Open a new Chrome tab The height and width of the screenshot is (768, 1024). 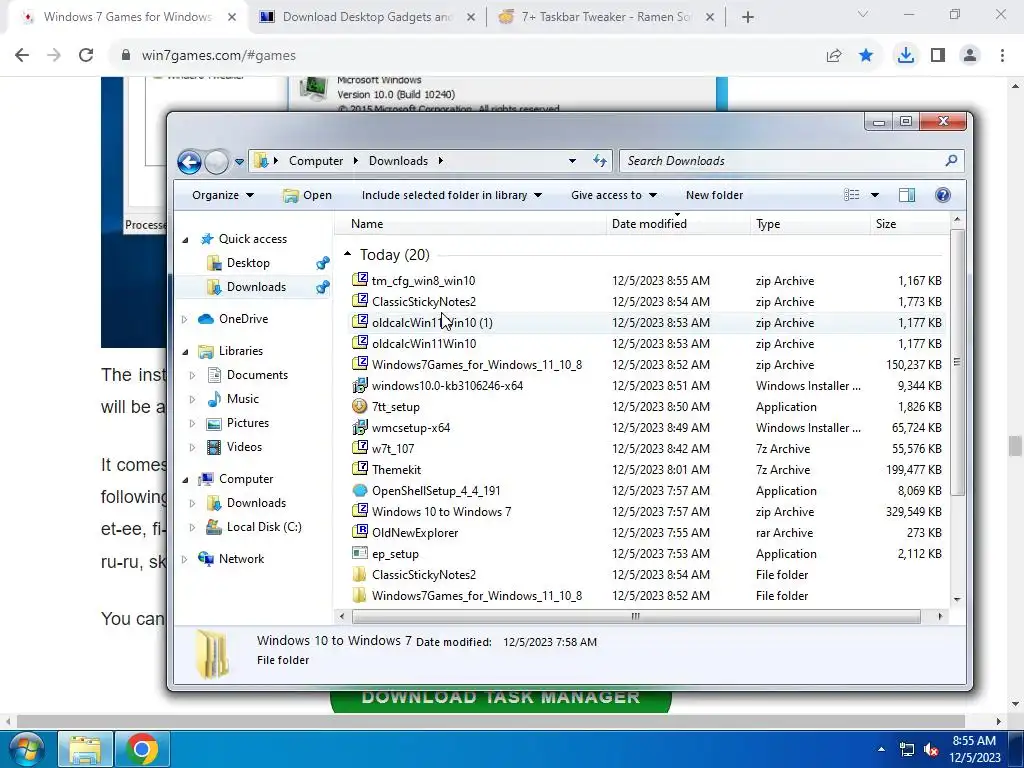748,17
